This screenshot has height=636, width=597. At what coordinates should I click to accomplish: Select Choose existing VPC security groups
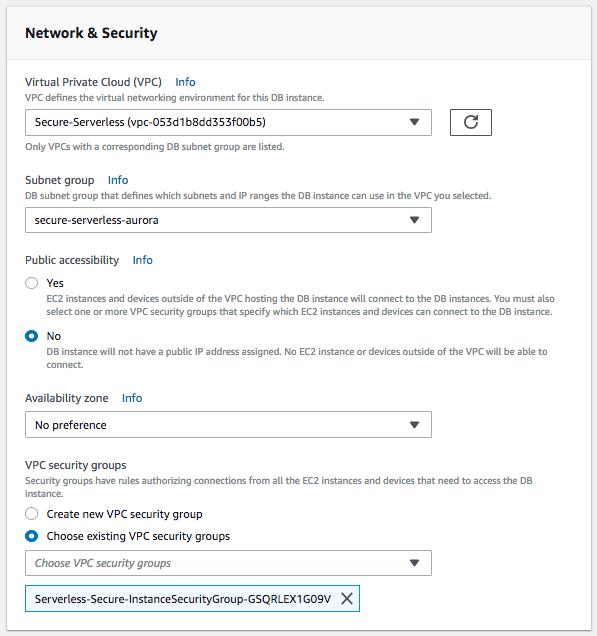pos(32,536)
